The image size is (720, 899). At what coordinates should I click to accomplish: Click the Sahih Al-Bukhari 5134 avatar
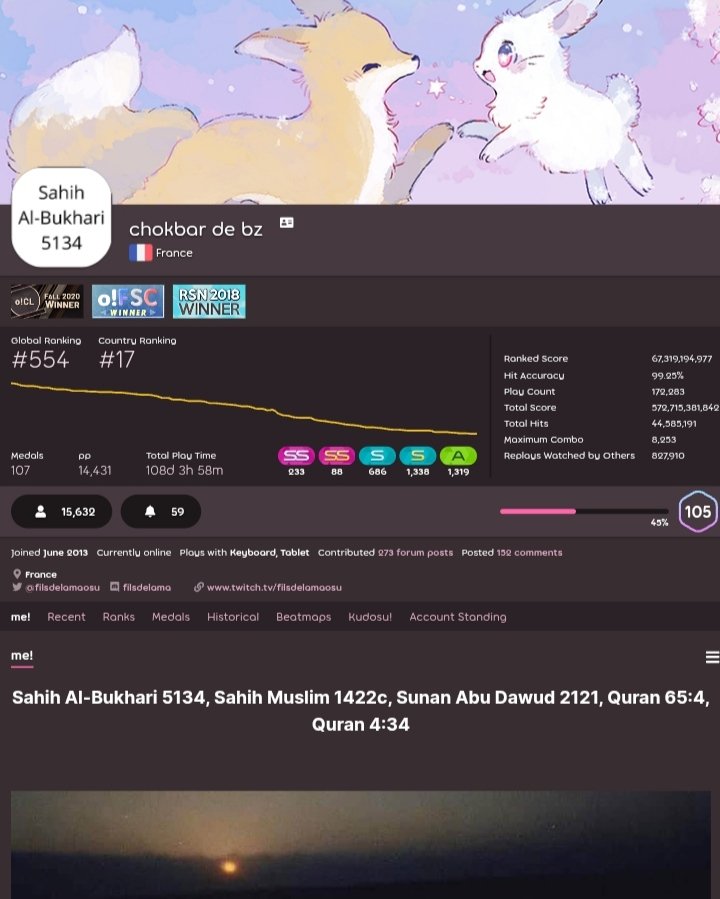click(61, 217)
